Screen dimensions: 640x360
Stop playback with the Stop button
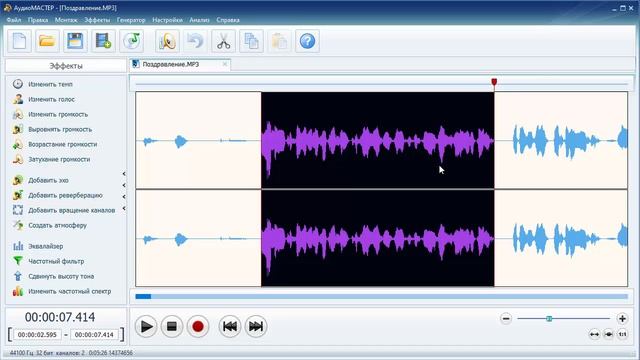pos(171,327)
